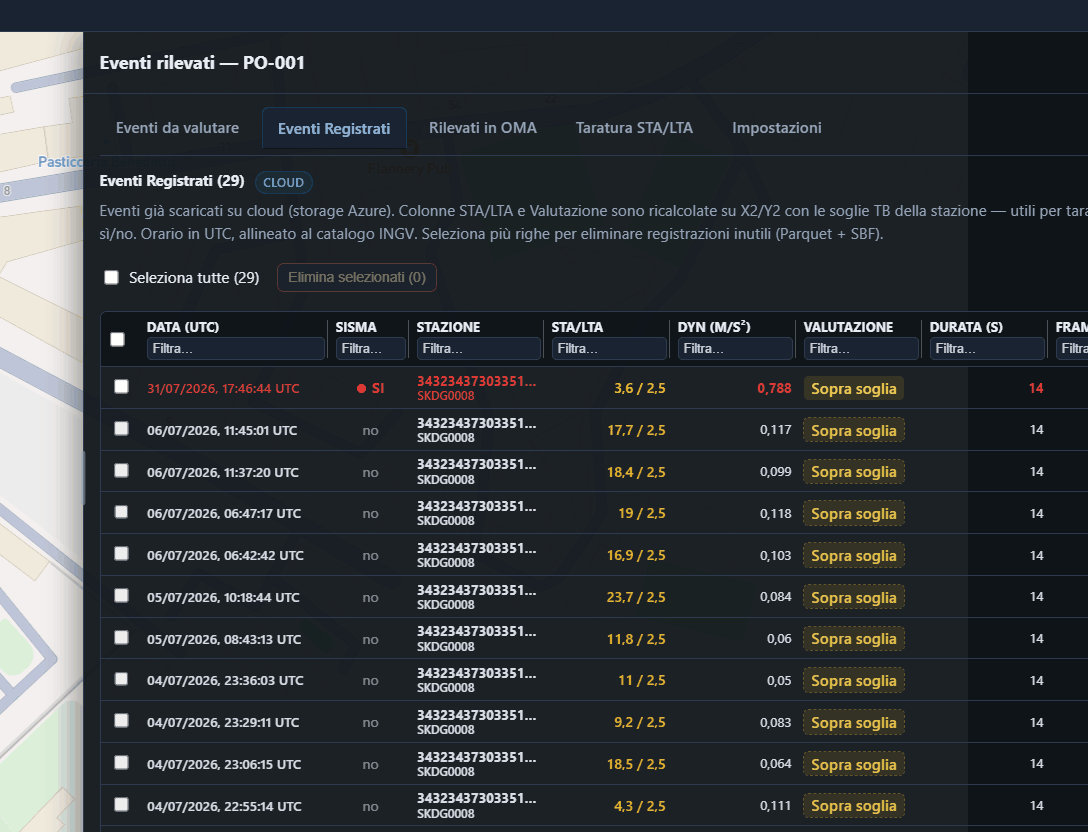This screenshot has height=832, width=1088.
Task: Click the STA/LTA column filter box
Action: [x=609, y=348]
